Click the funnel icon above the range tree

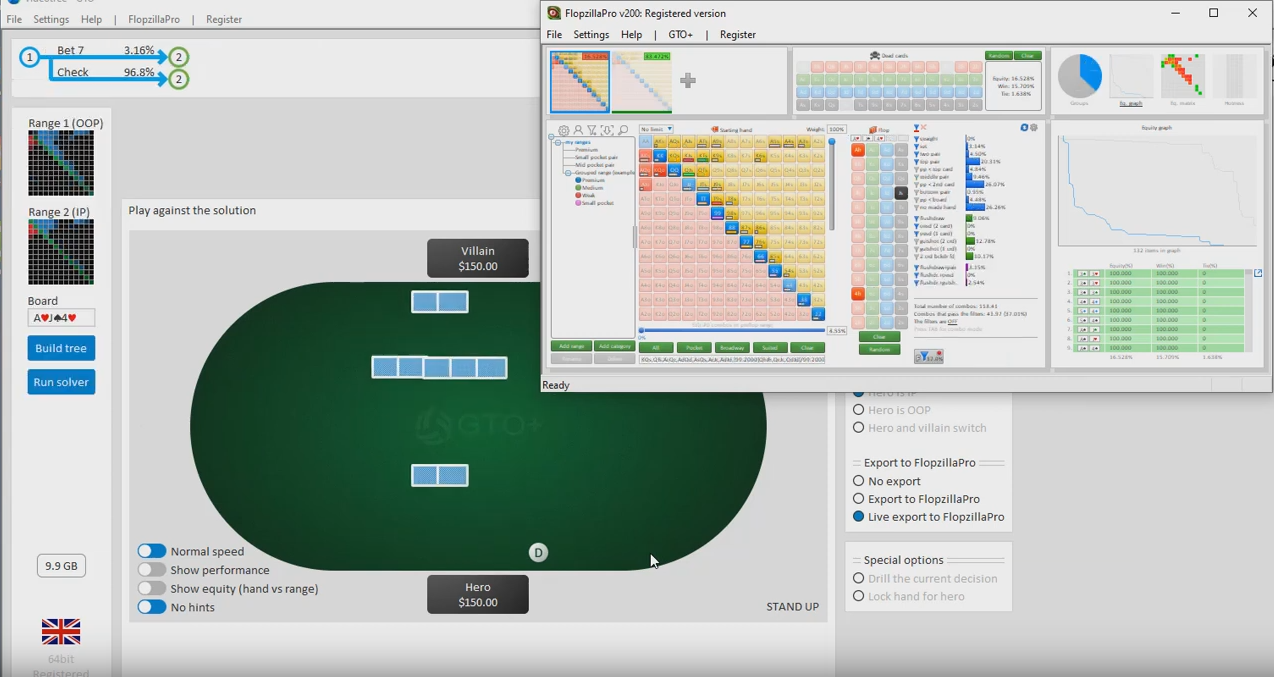(592, 131)
